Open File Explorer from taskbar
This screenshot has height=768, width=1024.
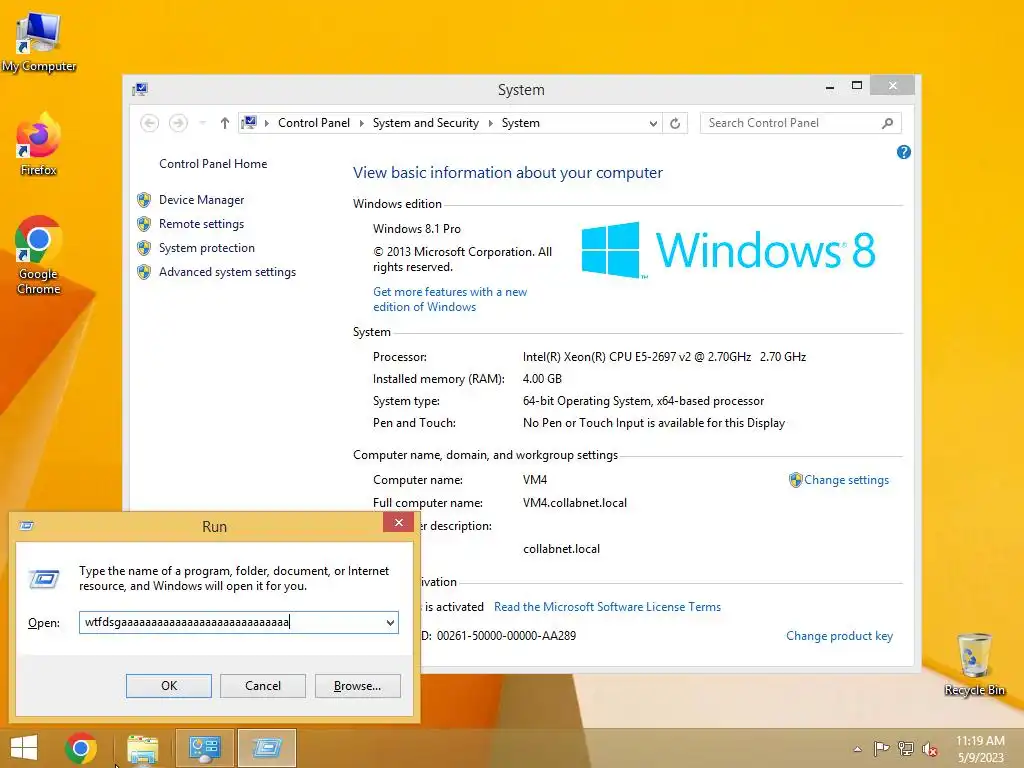143,748
